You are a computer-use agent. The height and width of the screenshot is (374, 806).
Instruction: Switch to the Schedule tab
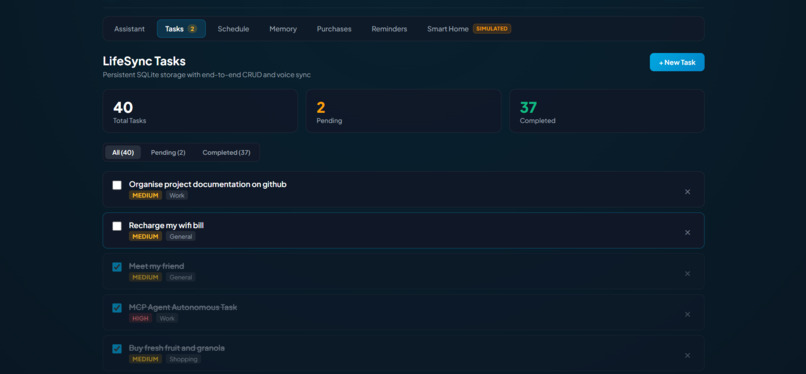click(x=233, y=29)
